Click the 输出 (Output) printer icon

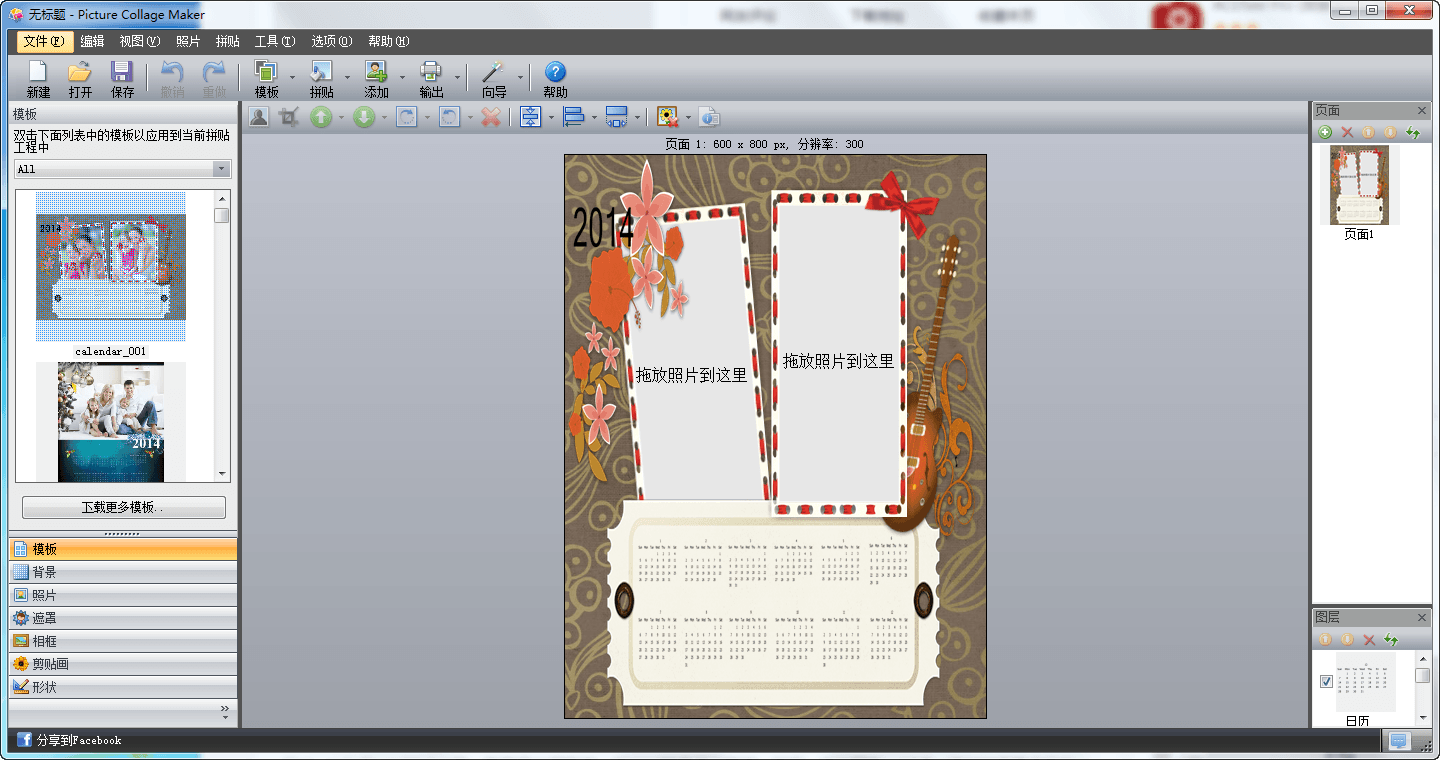(x=431, y=72)
